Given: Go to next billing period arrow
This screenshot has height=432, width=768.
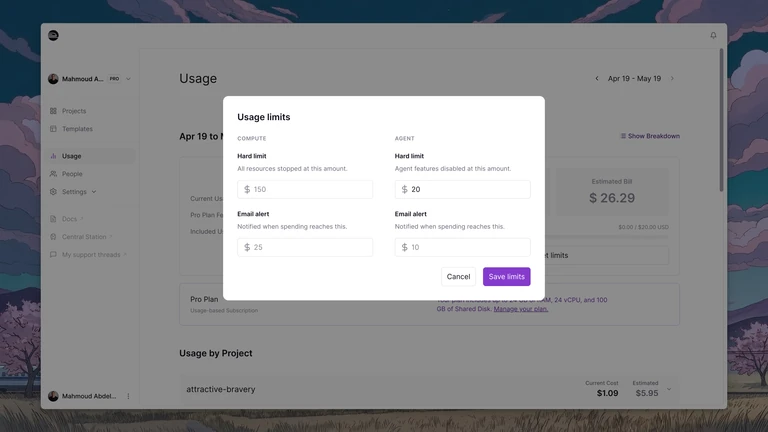Looking at the screenshot, I should [672, 78].
